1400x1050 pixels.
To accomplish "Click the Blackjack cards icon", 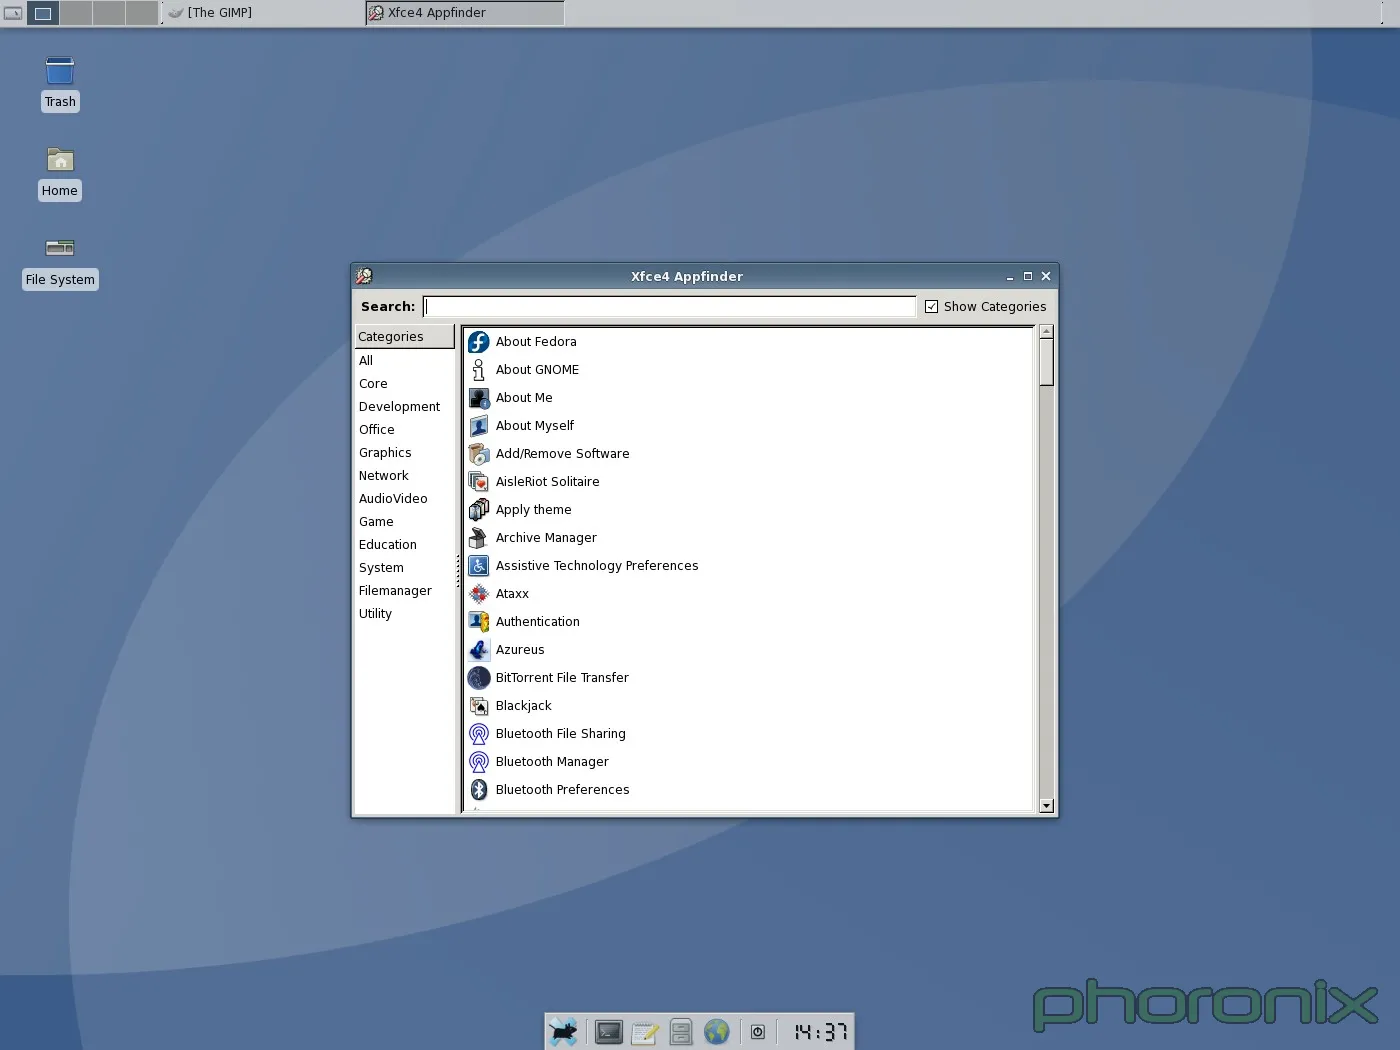I will (479, 706).
